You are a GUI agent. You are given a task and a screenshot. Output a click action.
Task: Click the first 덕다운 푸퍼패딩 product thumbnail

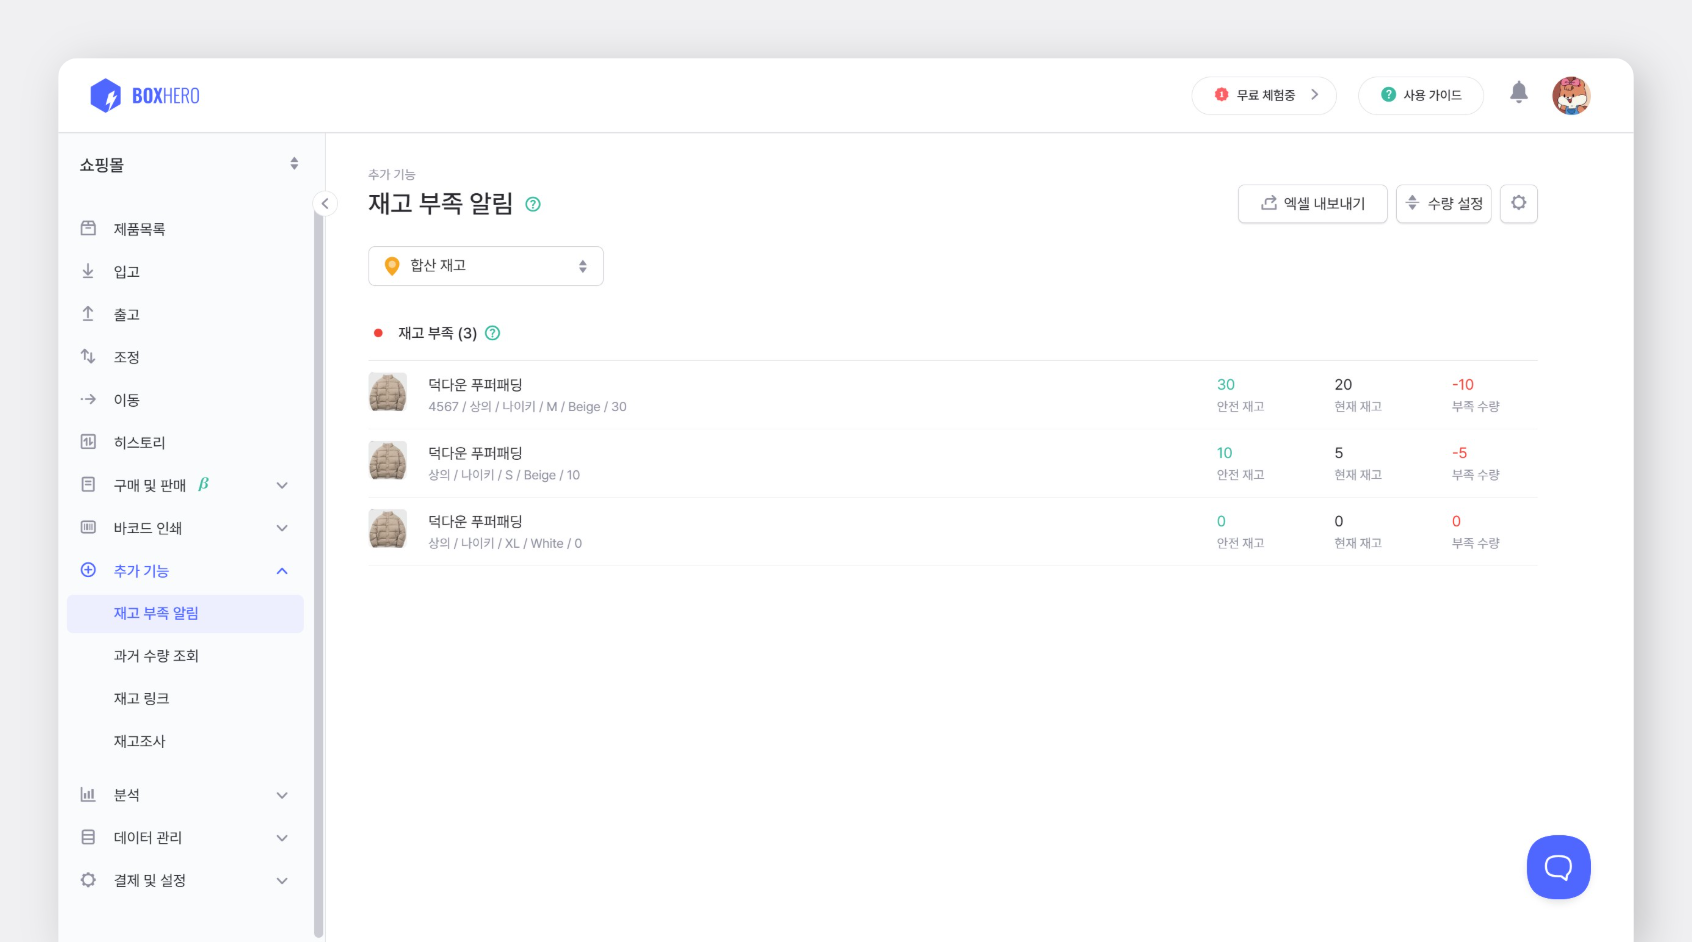click(388, 394)
